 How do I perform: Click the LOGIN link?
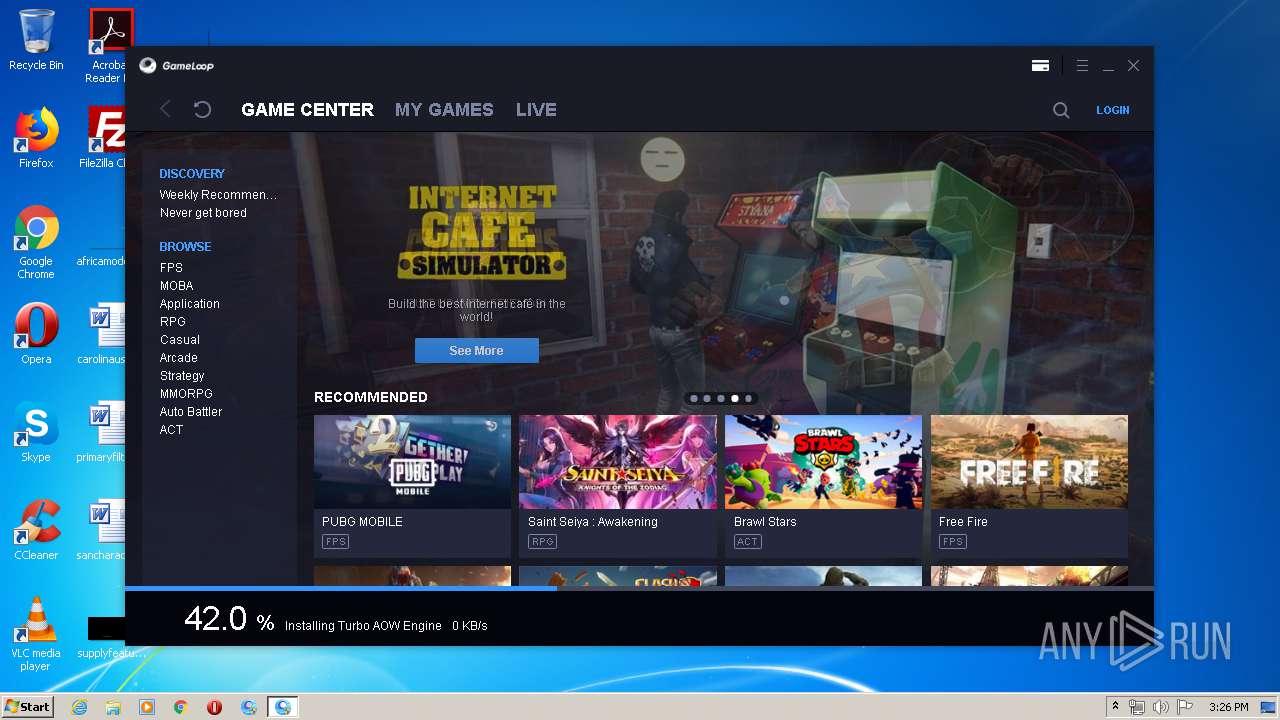(1112, 110)
